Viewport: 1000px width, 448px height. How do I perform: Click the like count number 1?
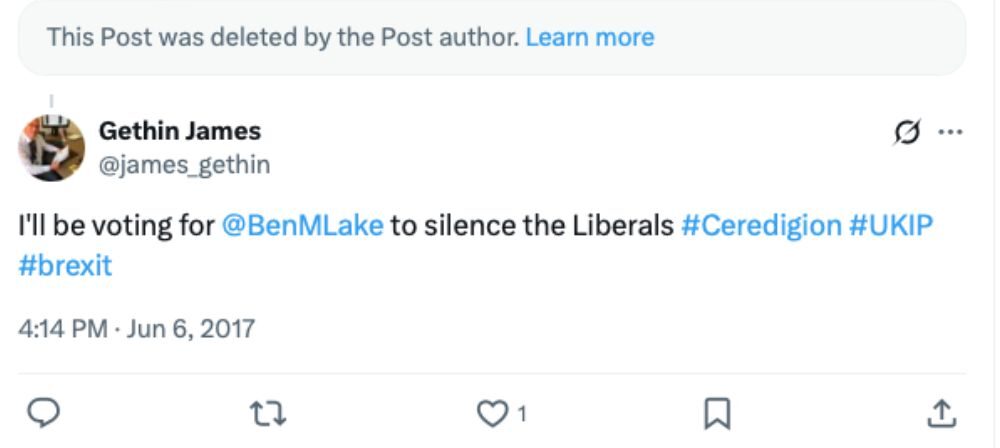[x=522, y=411]
